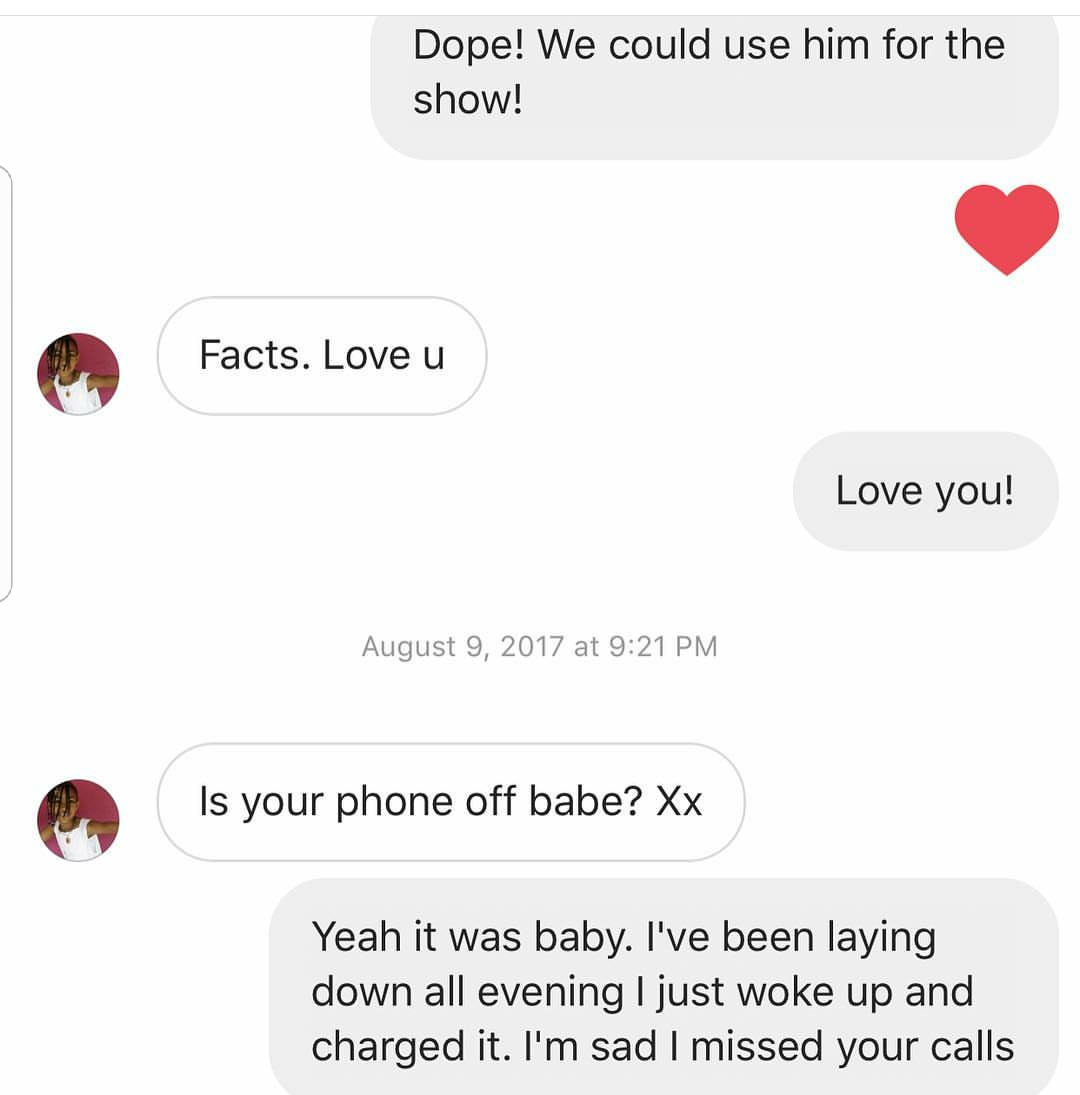Click the word "show!" in top message
1080x1095 pixels.
[468, 99]
